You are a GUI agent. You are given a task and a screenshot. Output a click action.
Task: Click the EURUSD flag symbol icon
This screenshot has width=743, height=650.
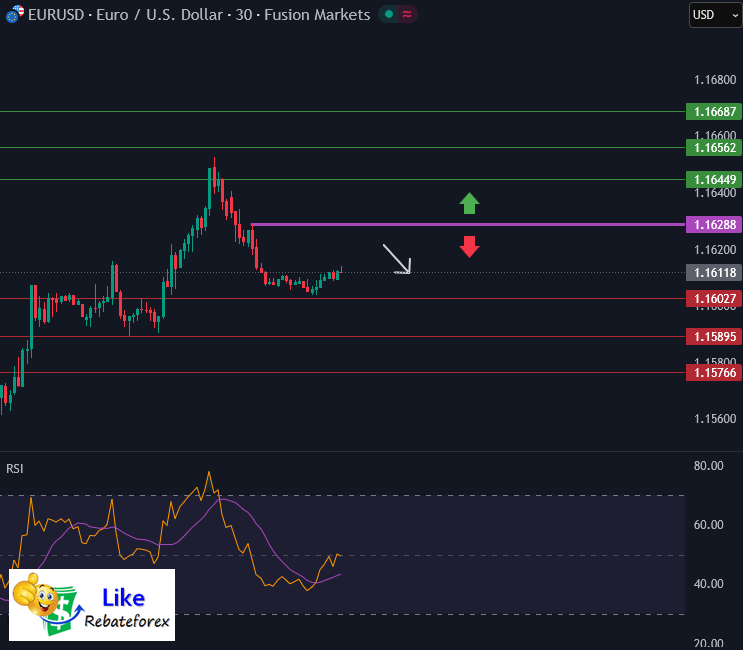(15, 14)
